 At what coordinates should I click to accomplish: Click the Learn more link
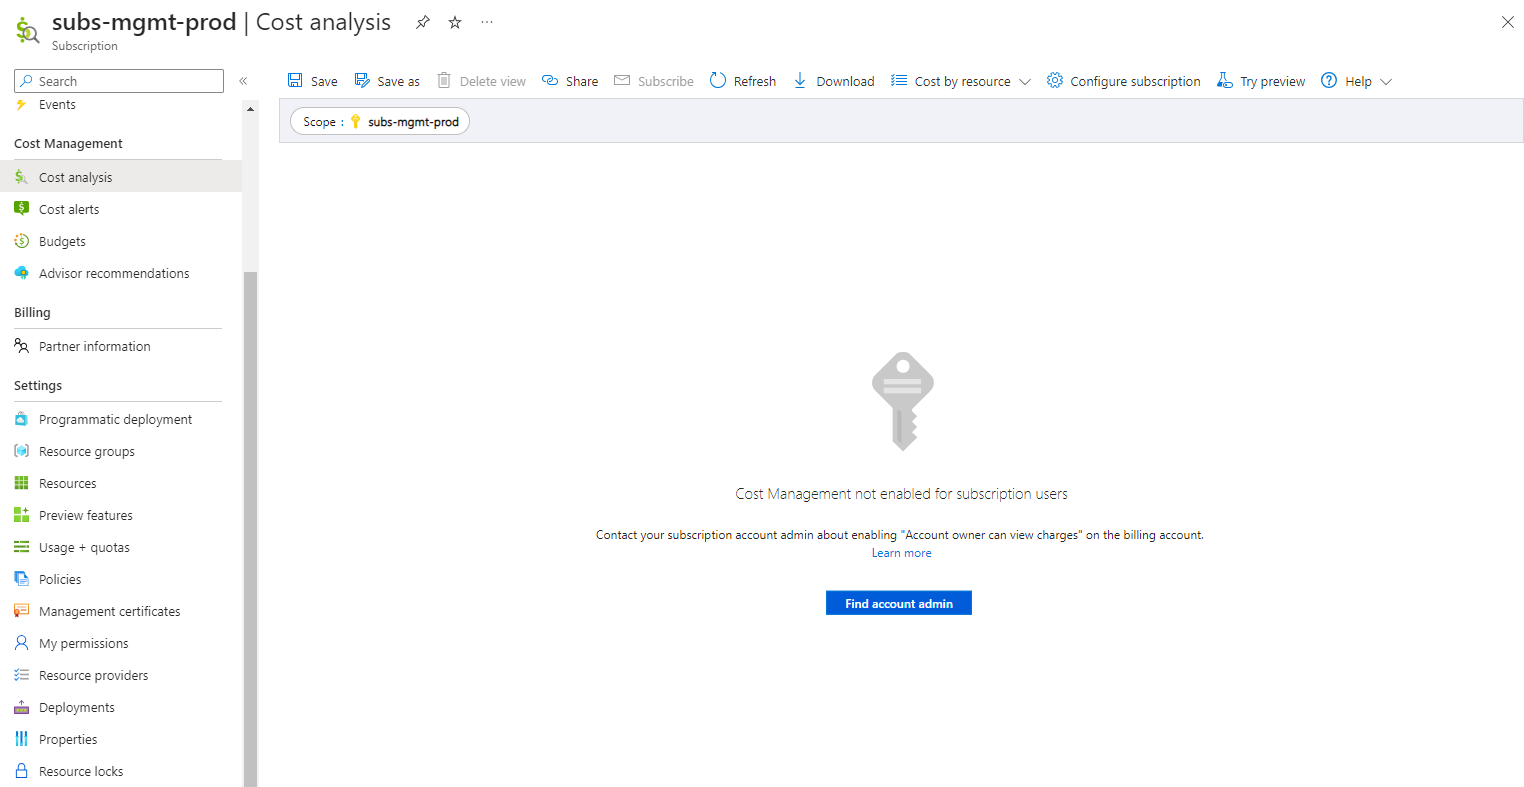tap(901, 553)
